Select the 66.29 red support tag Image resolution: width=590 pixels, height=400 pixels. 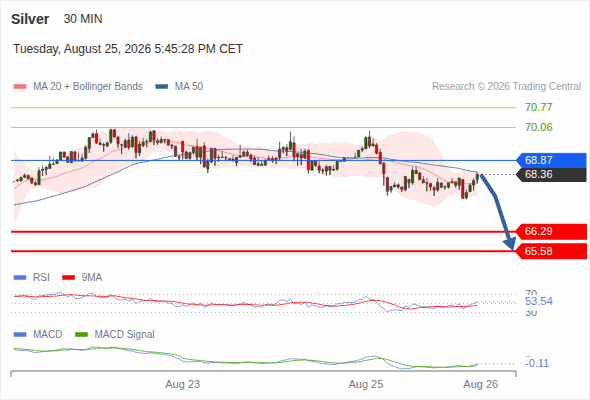click(551, 231)
